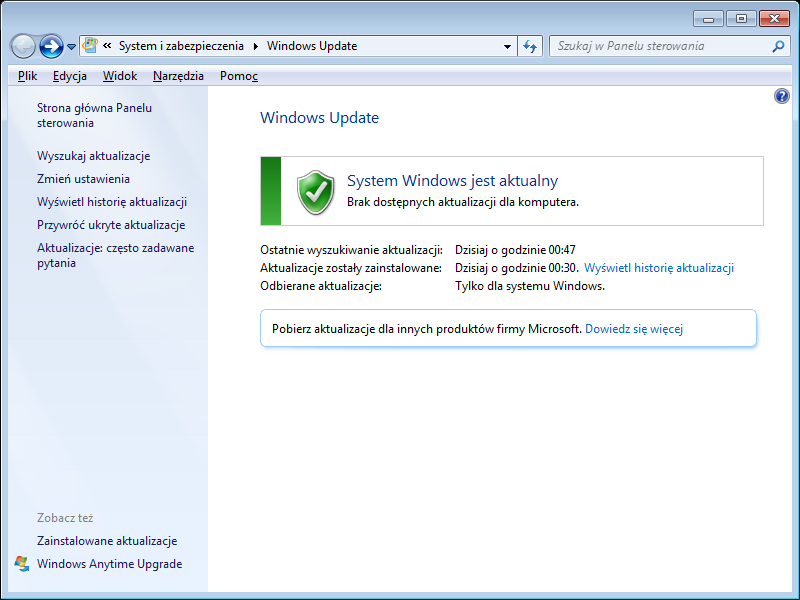Open Wyświetl historię aktualizacji beside install time

coord(659,268)
